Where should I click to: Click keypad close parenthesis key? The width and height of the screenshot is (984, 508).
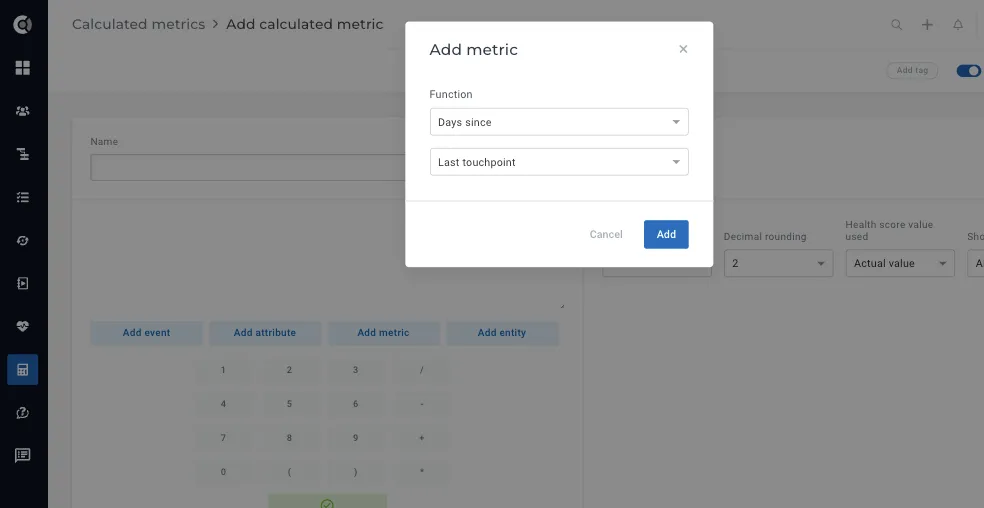[355, 472]
